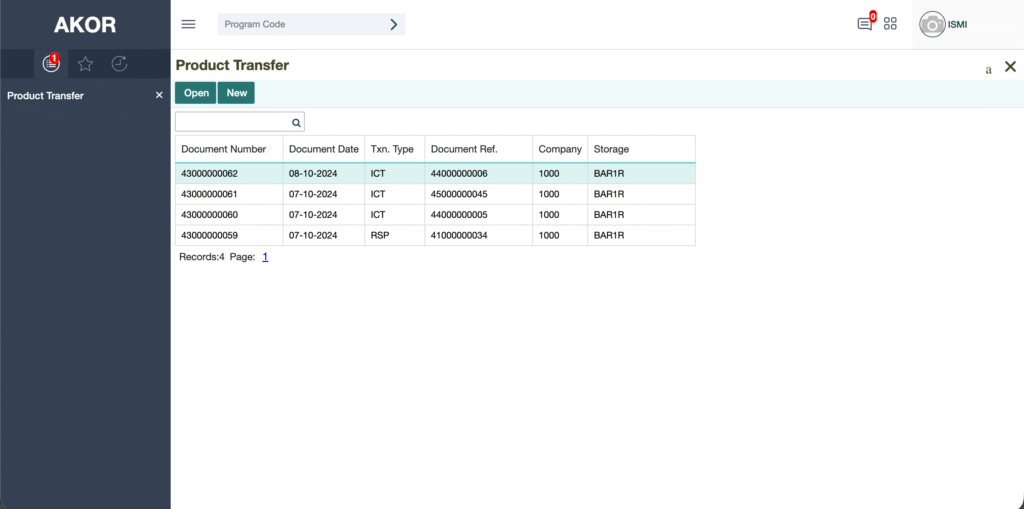Sort by Document Number column header

[x=223, y=149]
